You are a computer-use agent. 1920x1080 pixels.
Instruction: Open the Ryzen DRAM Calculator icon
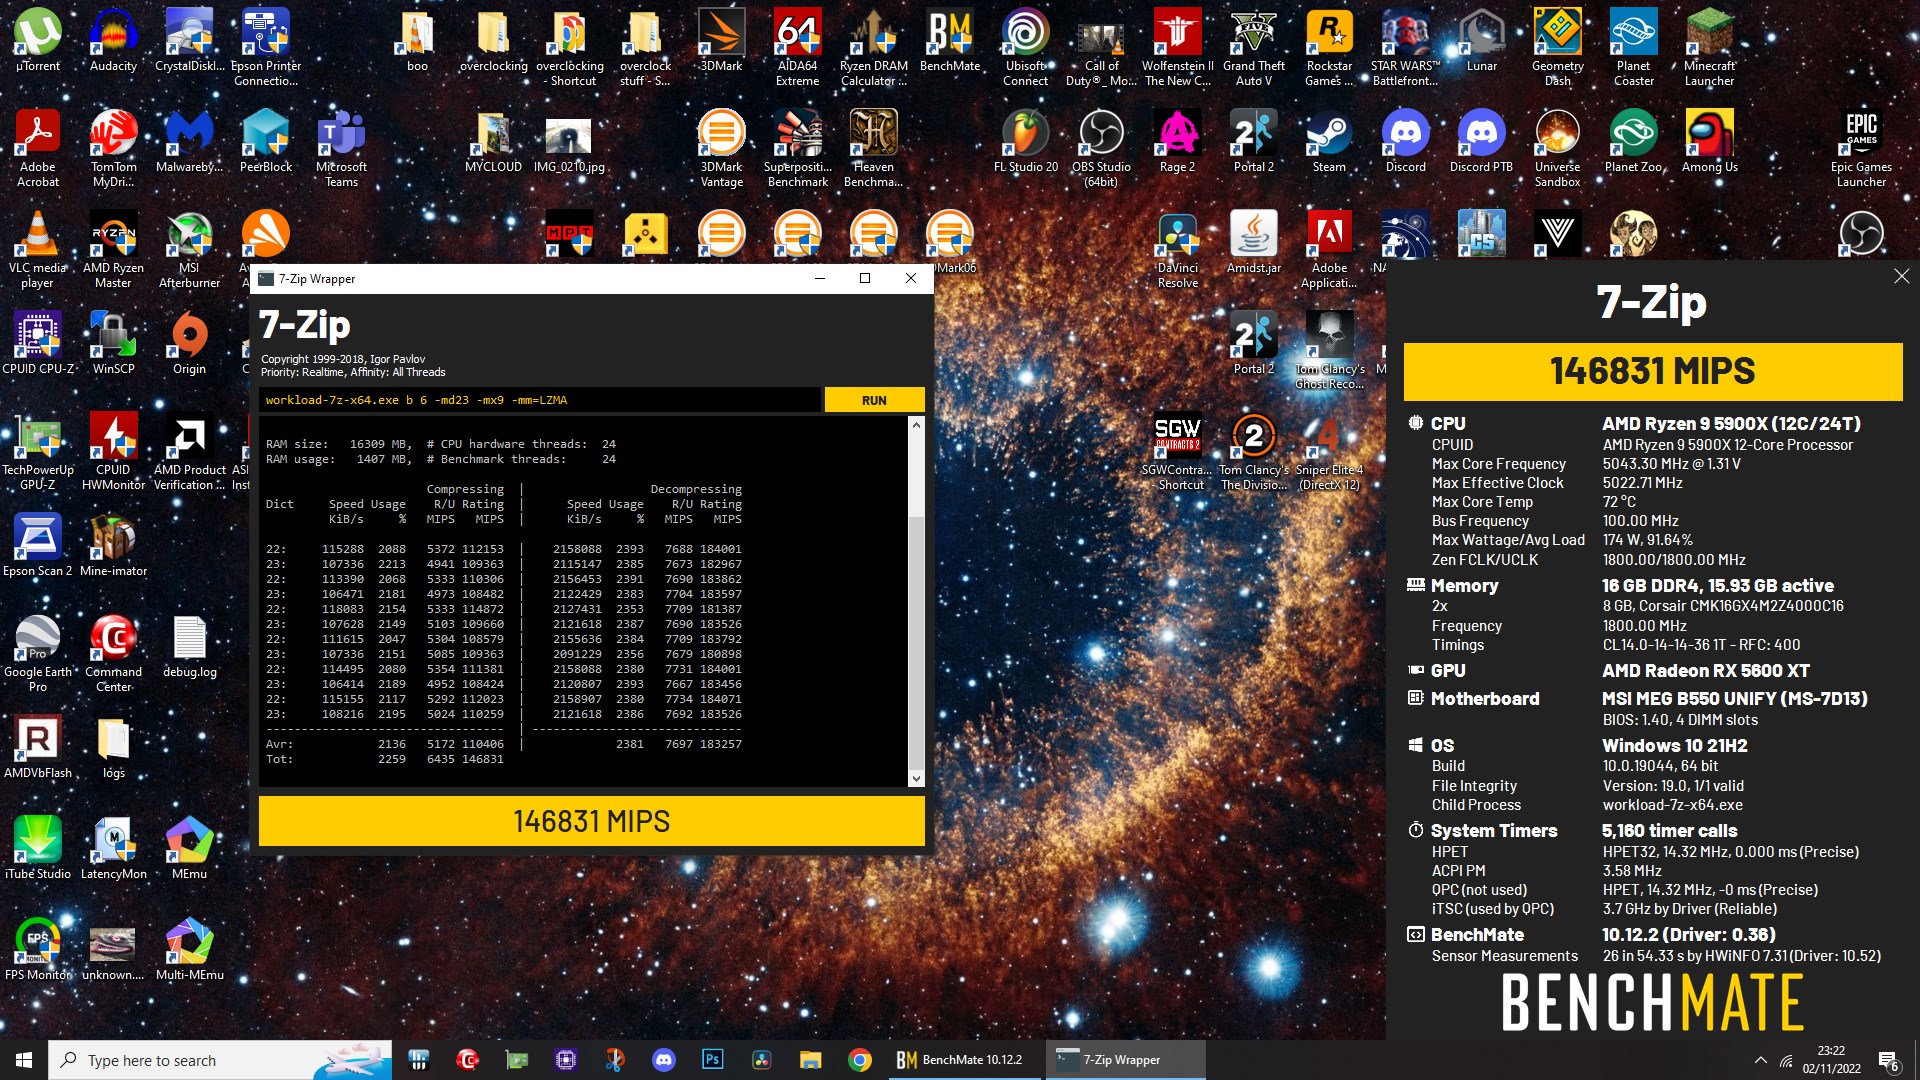pyautogui.click(x=873, y=47)
